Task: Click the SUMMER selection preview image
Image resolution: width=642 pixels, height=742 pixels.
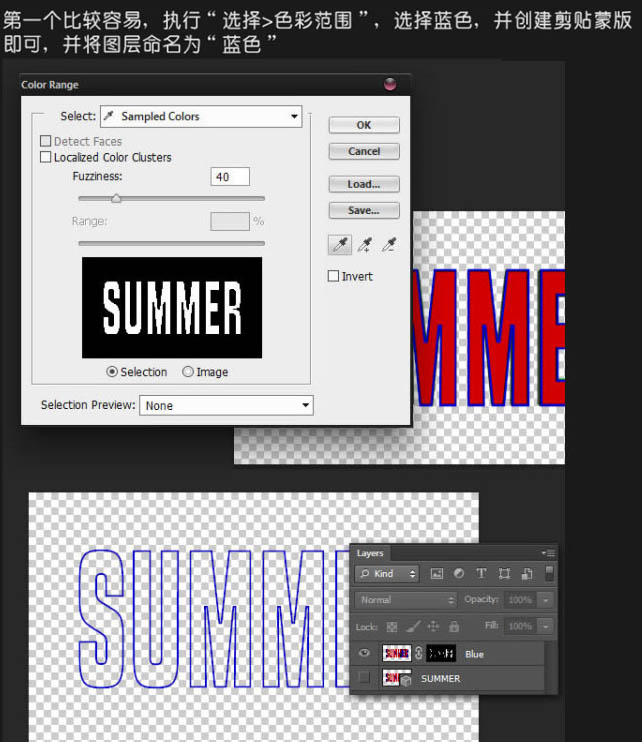Action: tap(172, 308)
